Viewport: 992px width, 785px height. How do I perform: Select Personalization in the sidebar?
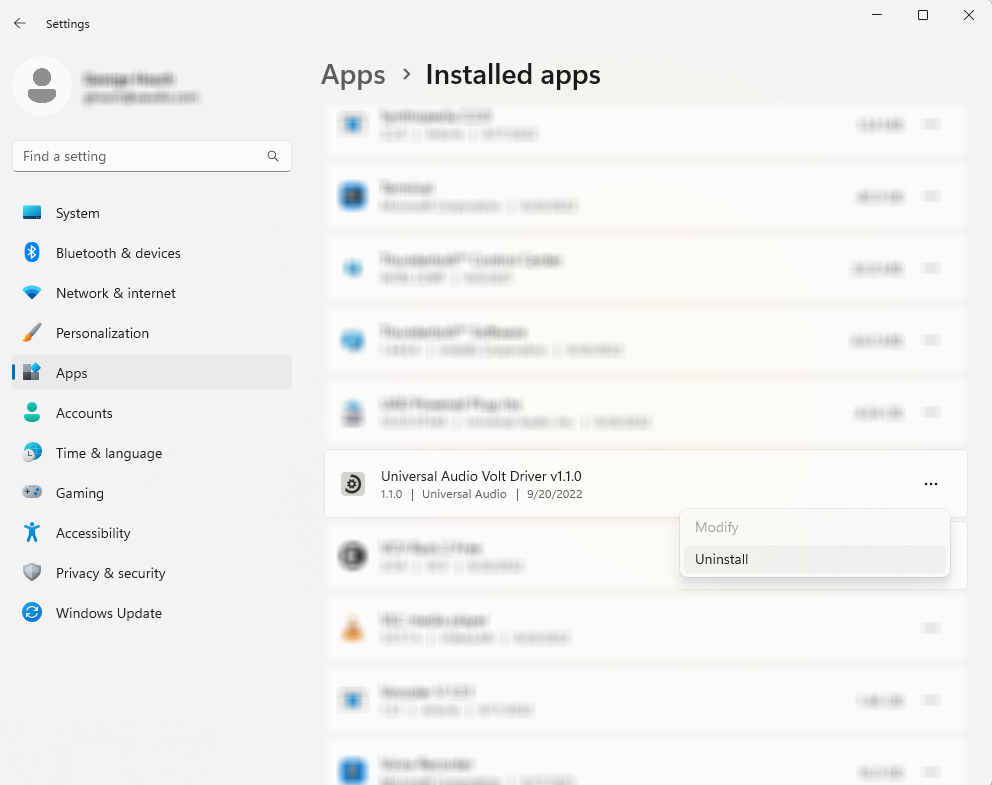coord(152,333)
